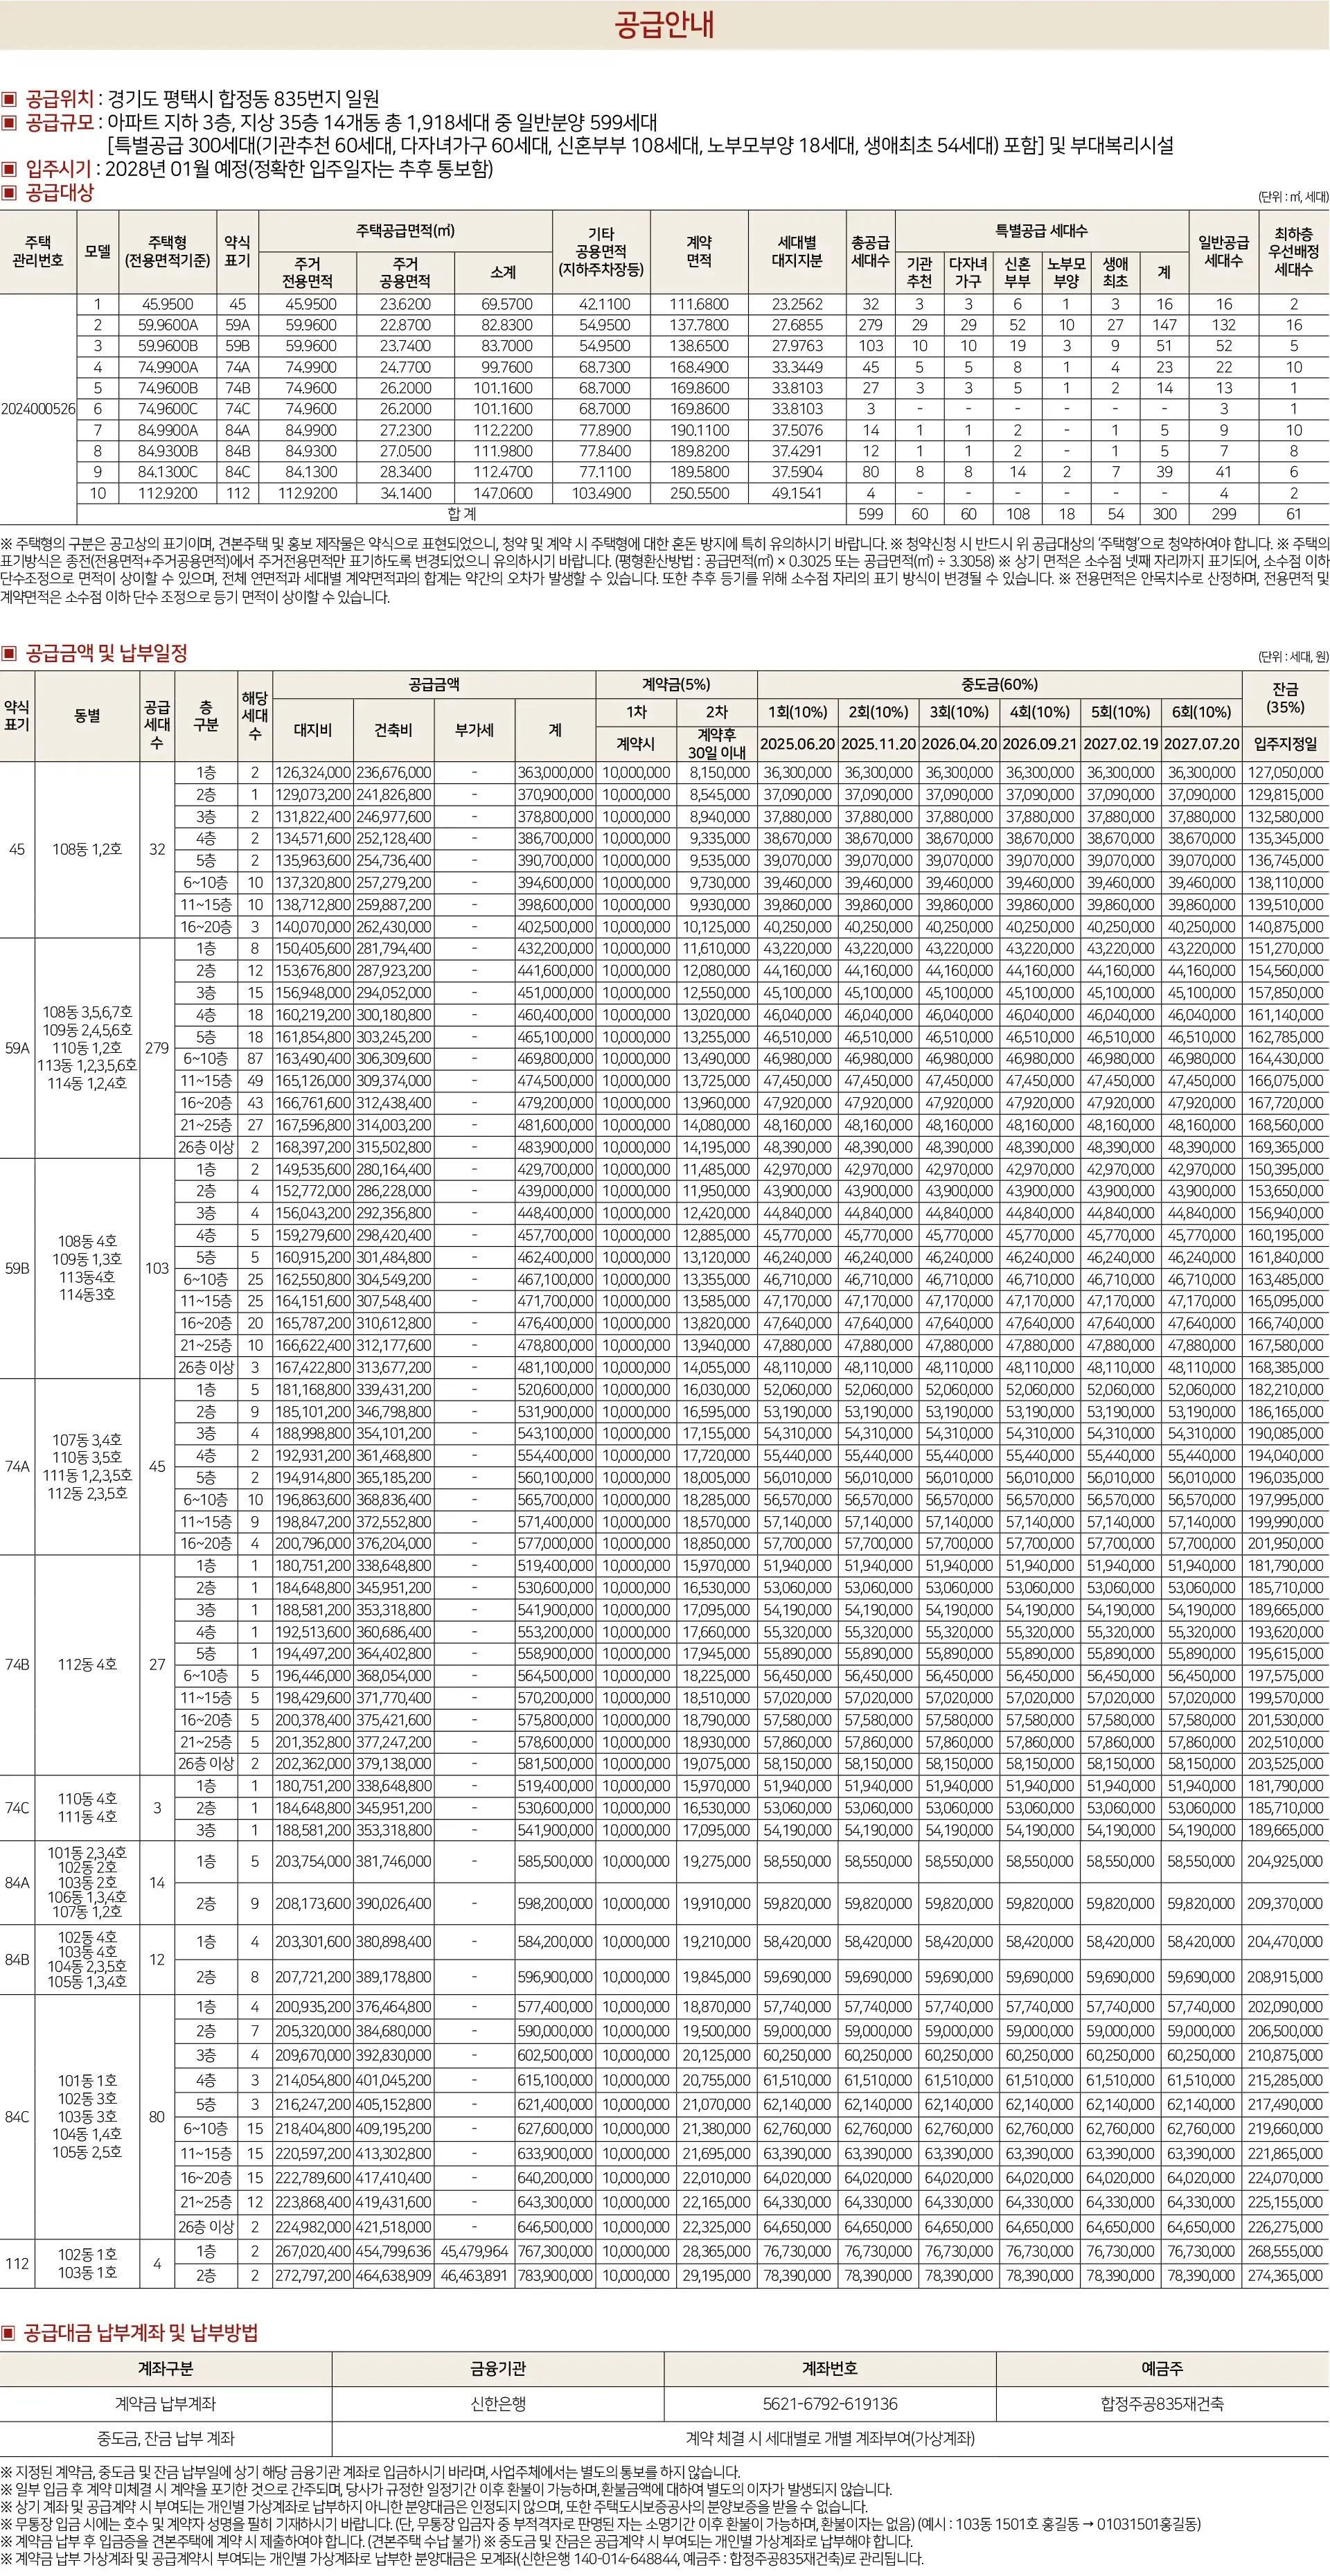1330x2576 pixels.
Task: Click the square bullet beside 공급위치
Action: click(9, 99)
